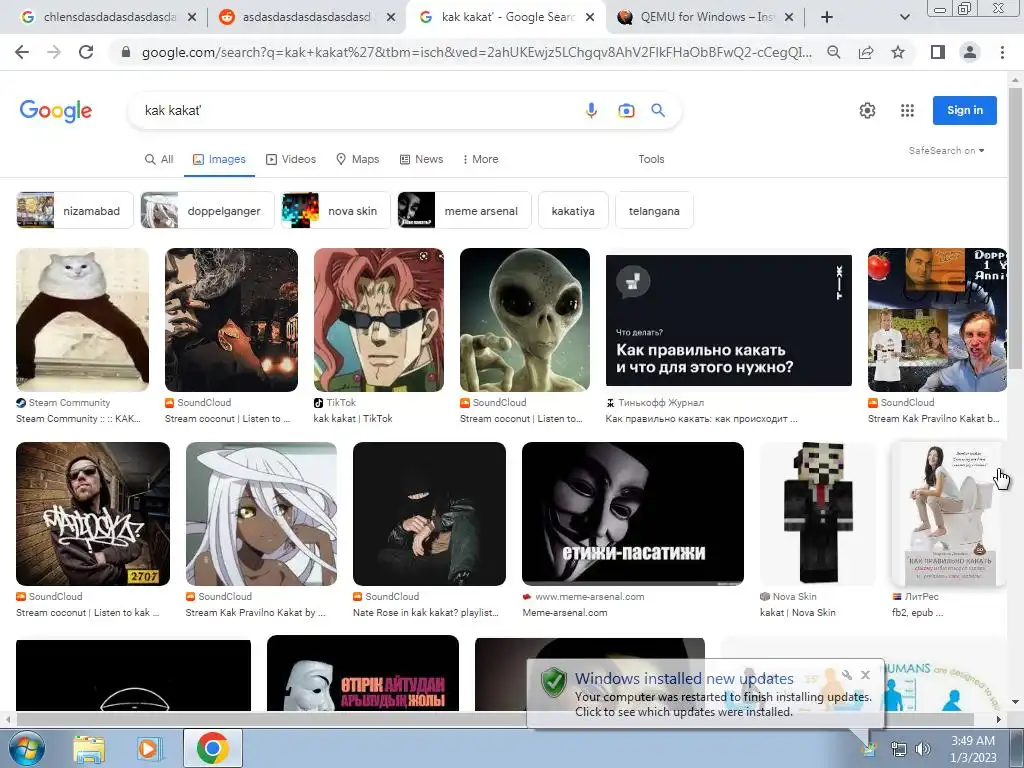Open the Chrome profile avatar icon
This screenshot has height=768, width=1024.
(x=970, y=52)
